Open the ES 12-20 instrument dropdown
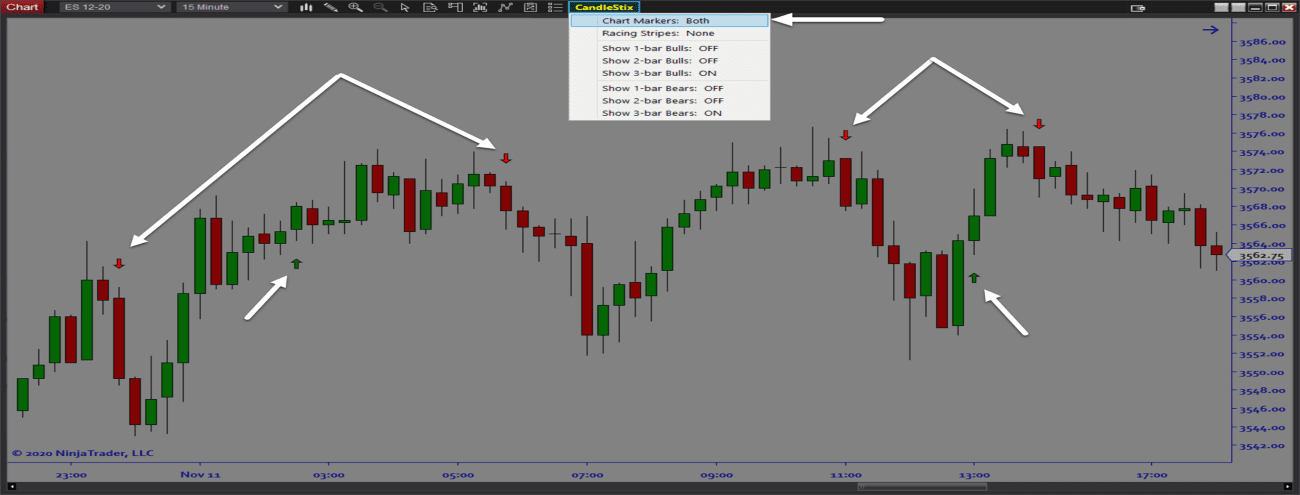This screenshot has width=1300, height=495. (x=113, y=7)
